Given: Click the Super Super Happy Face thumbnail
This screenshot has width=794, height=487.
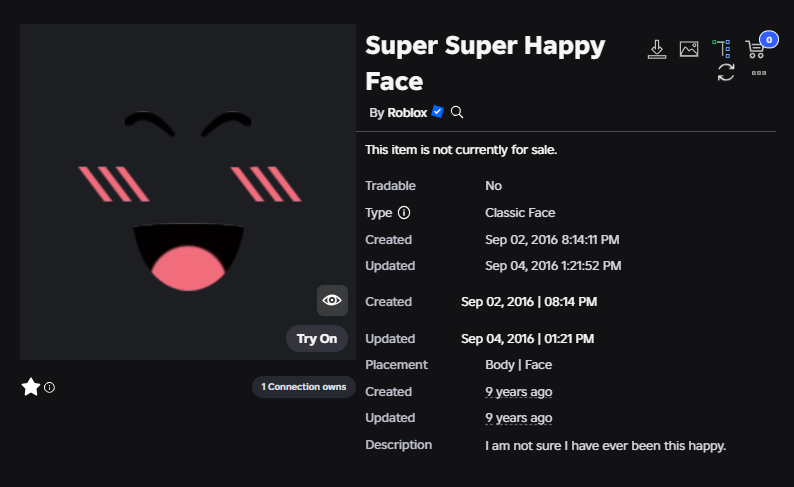Looking at the screenshot, I should (x=188, y=192).
